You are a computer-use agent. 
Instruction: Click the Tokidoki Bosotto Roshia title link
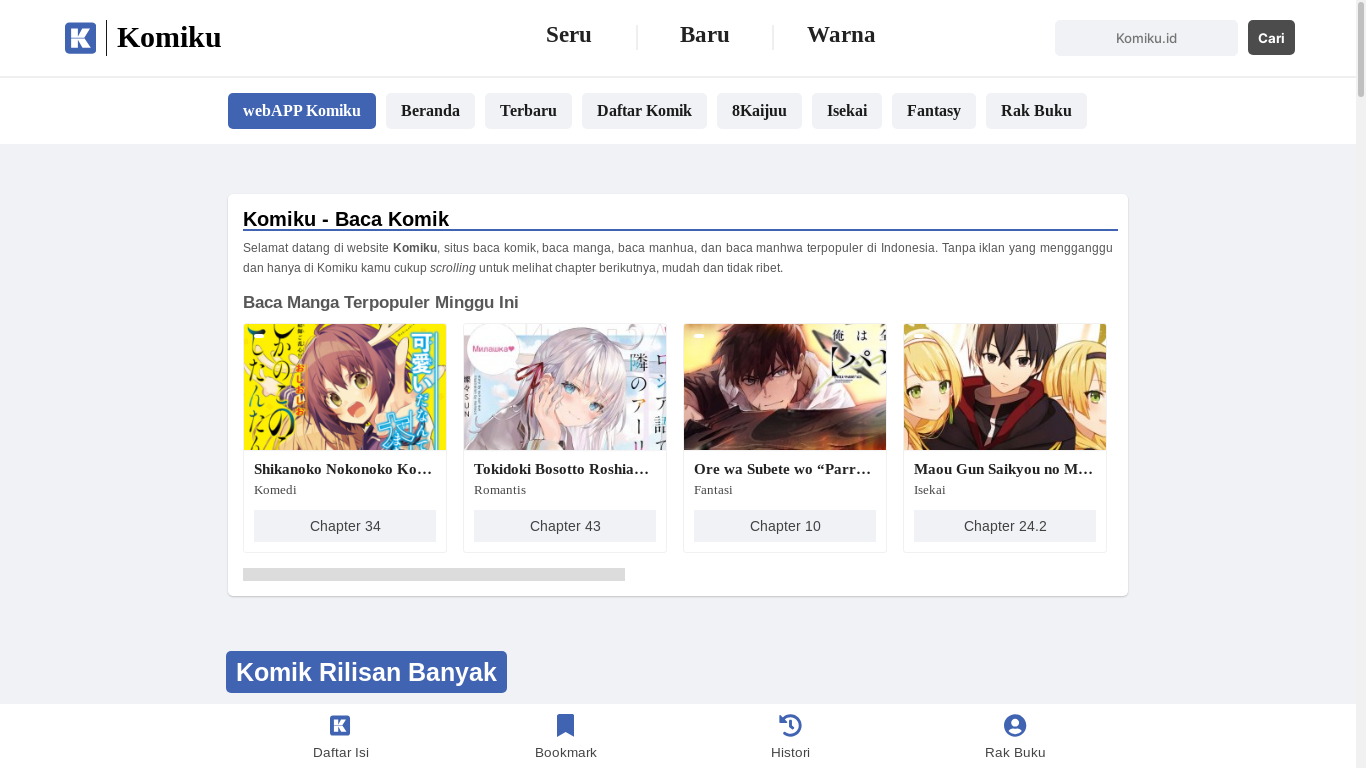point(563,469)
